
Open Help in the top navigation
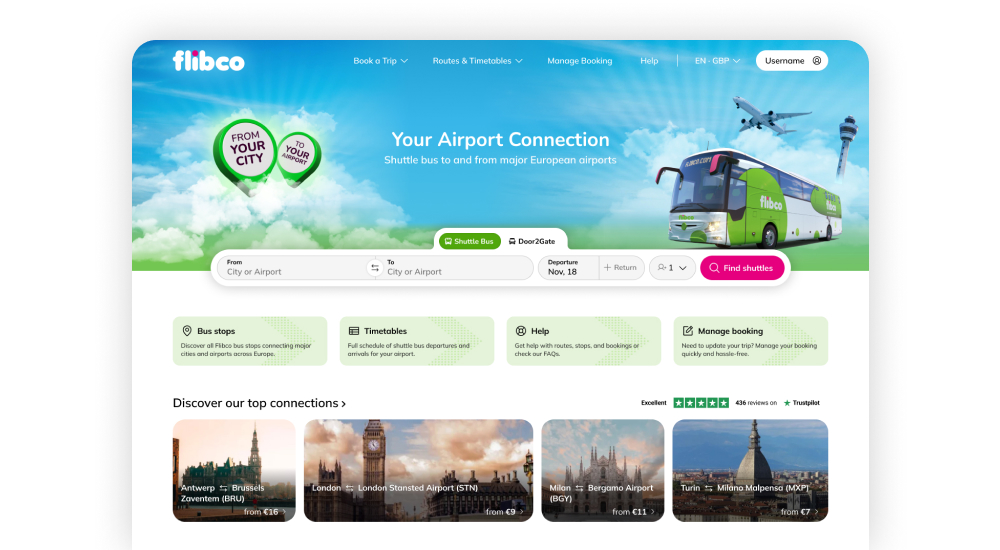coord(649,61)
